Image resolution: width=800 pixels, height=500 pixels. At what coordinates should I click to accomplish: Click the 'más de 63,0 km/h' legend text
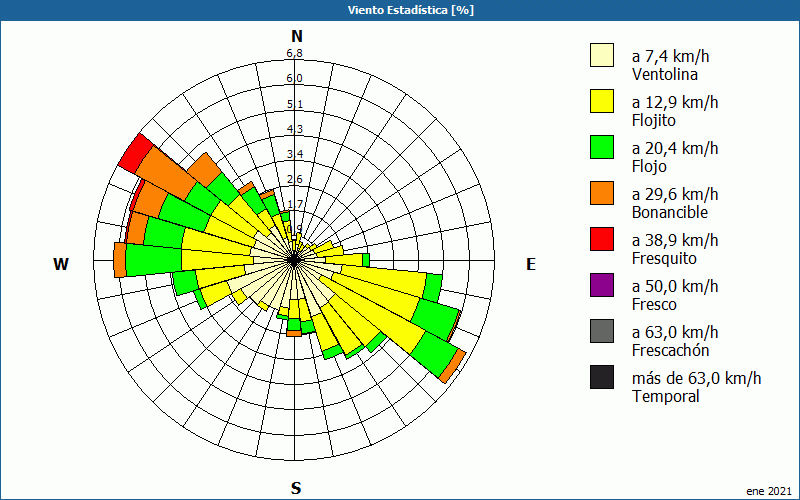[696, 378]
